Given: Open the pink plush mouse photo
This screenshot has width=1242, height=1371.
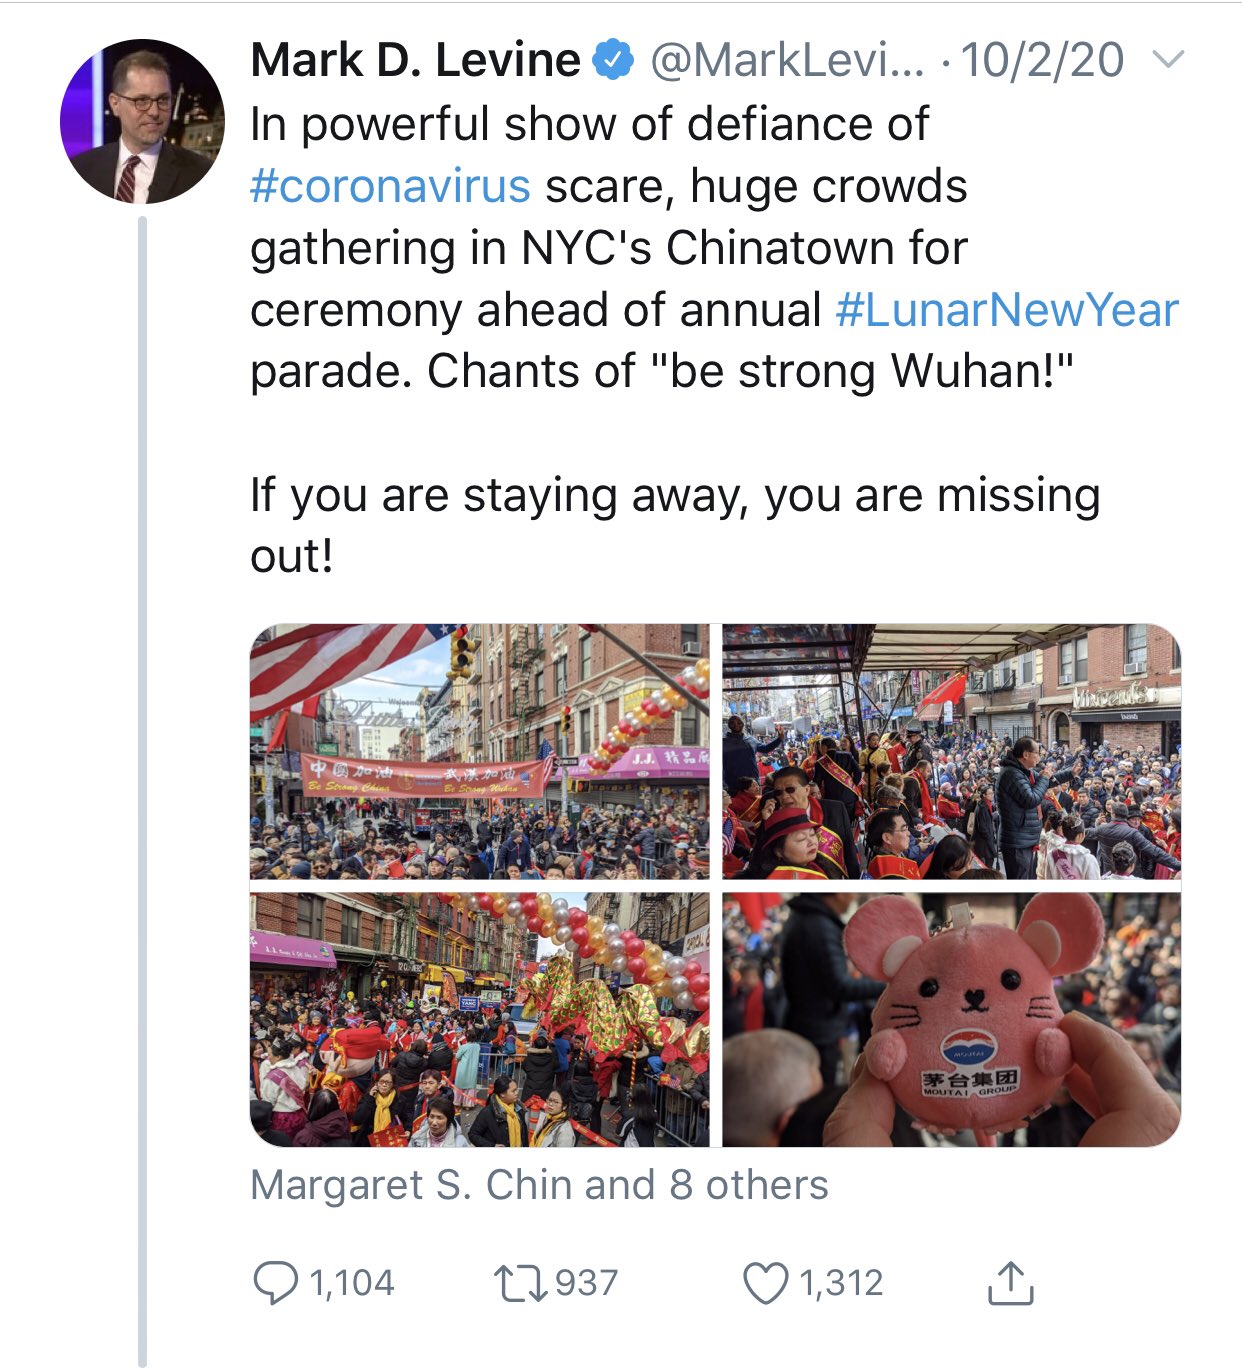Looking at the screenshot, I should tap(951, 1019).
